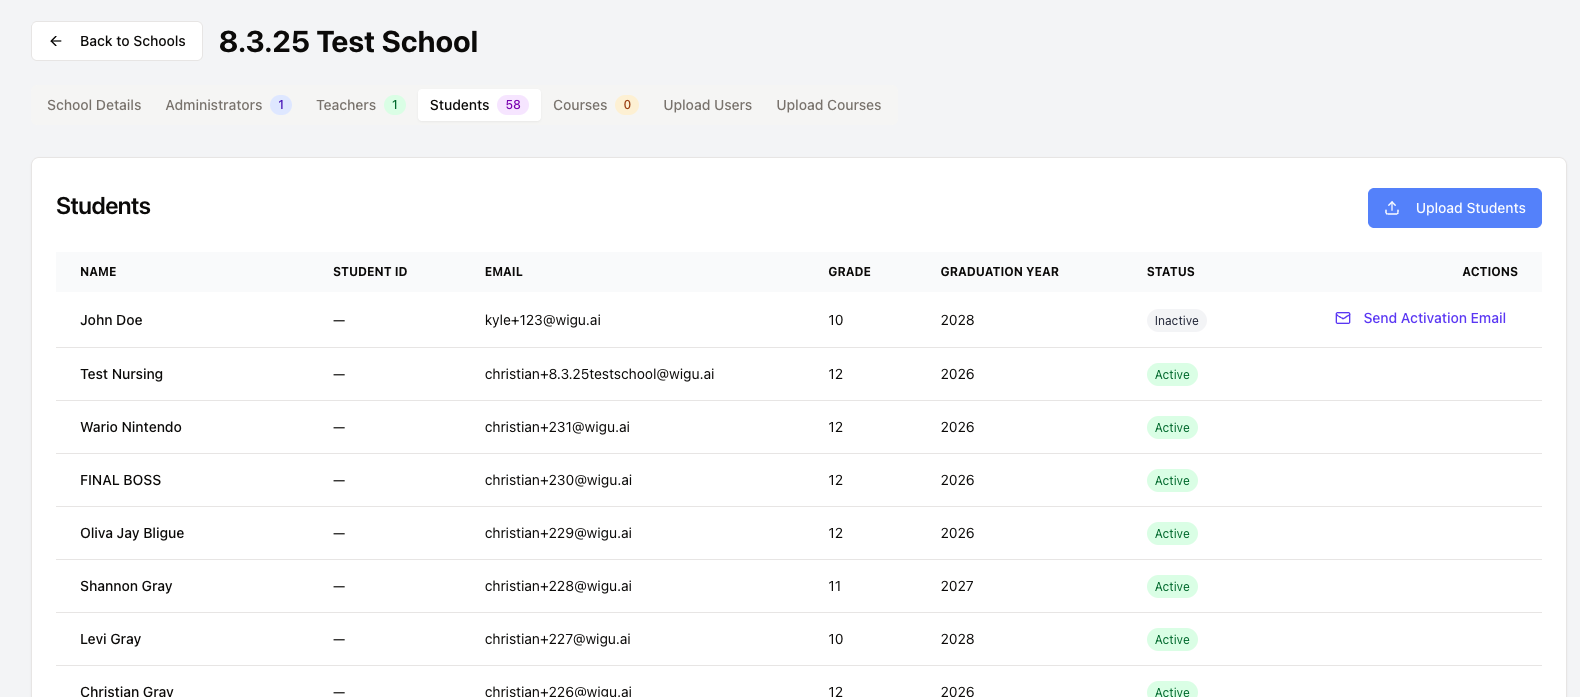This screenshot has height=697, width=1580.
Task: Click the Back to Schools button
Action: (117, 41)
